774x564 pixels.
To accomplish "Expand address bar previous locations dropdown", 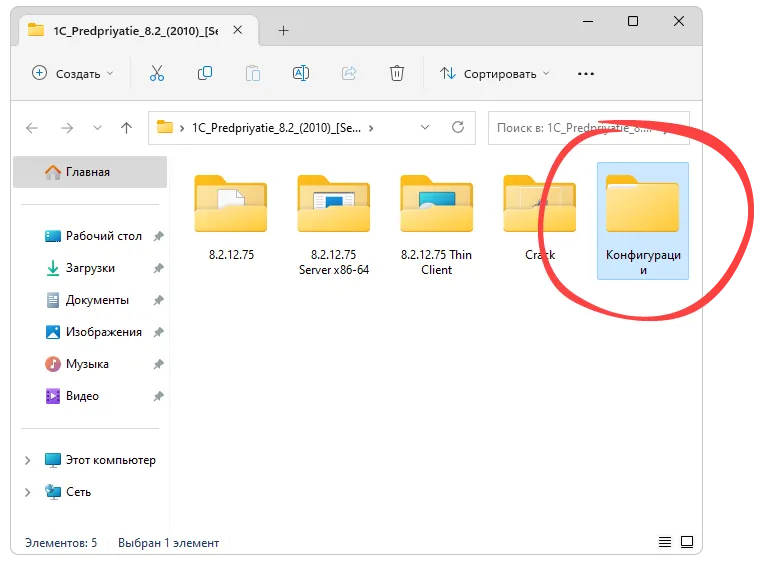I will point(425,127).
